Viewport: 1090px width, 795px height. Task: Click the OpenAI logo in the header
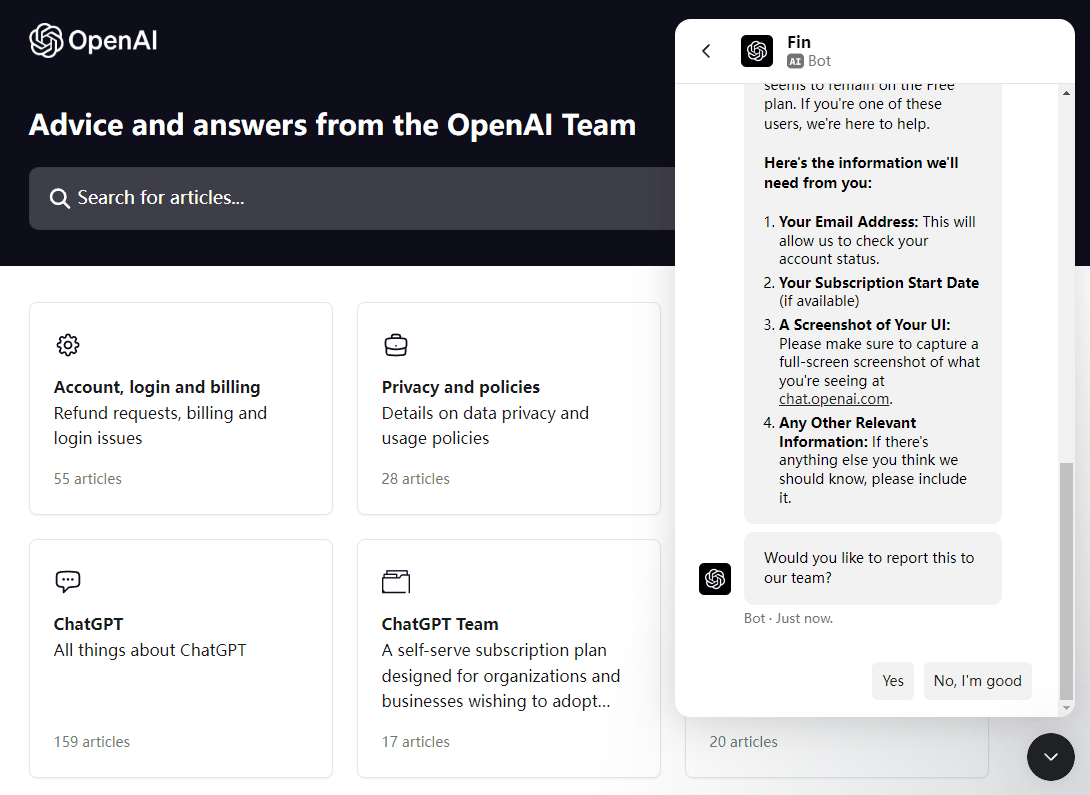[93, 42]
